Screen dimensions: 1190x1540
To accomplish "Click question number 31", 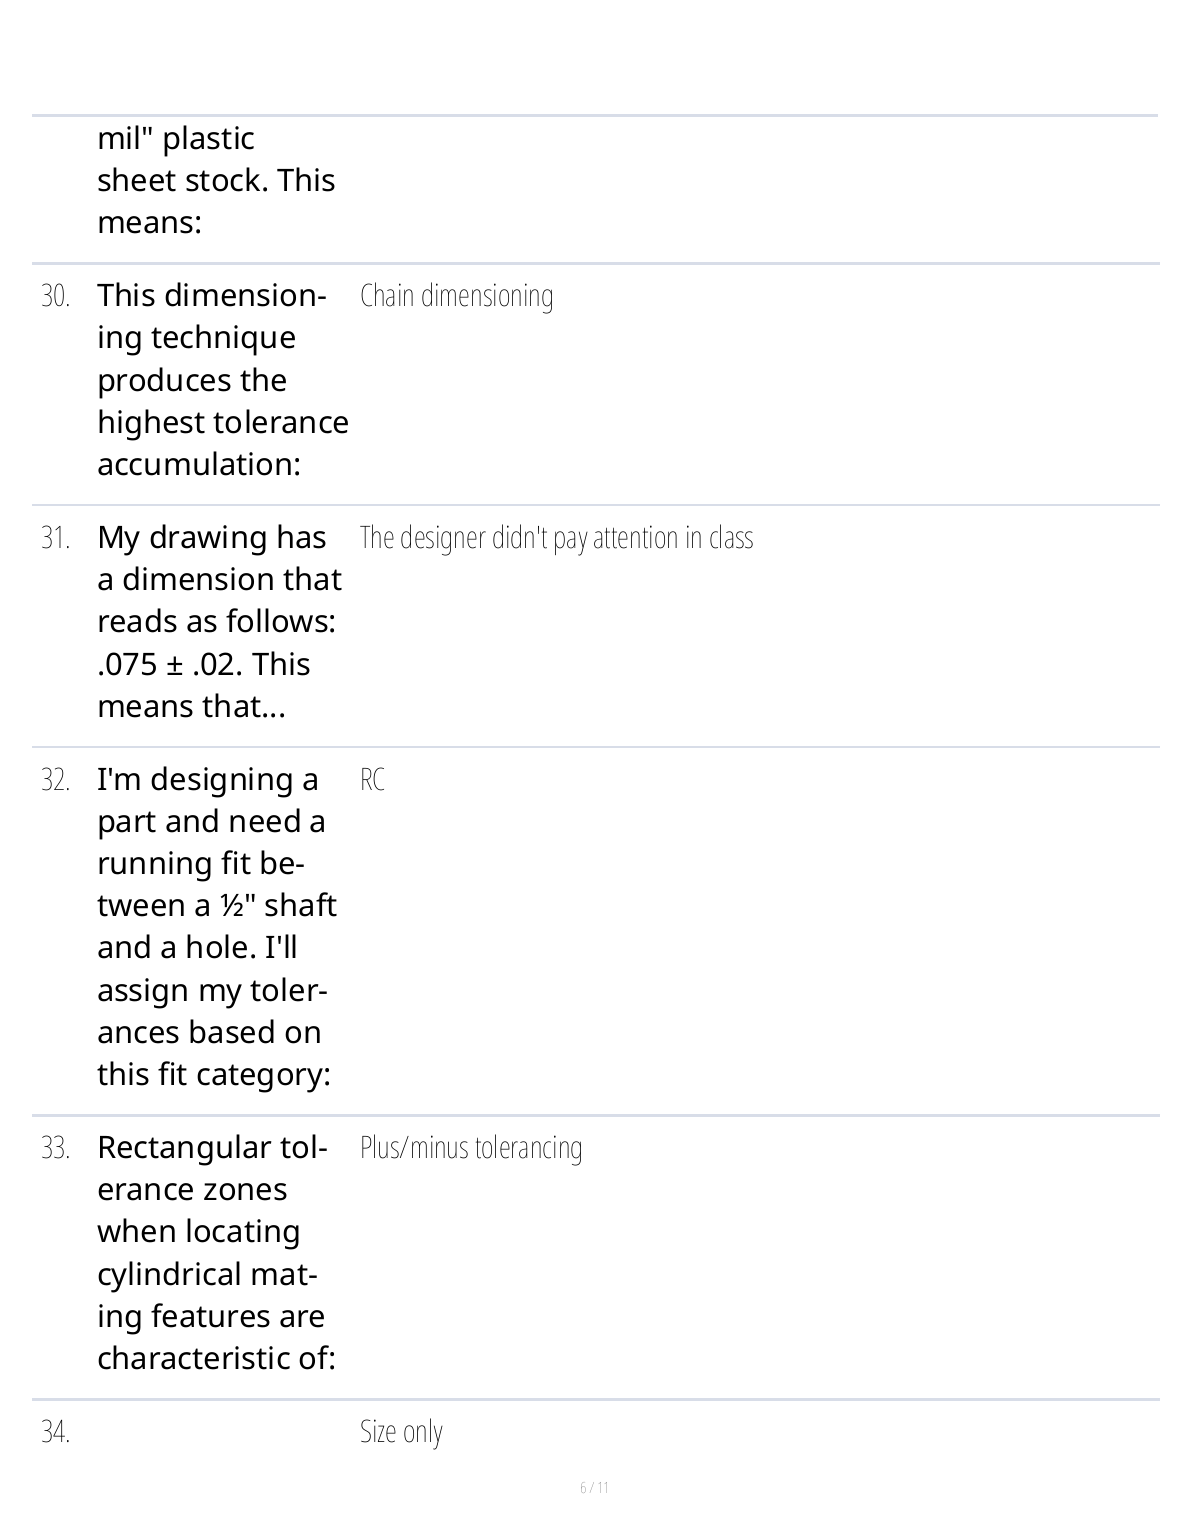I will coord(55,538).
